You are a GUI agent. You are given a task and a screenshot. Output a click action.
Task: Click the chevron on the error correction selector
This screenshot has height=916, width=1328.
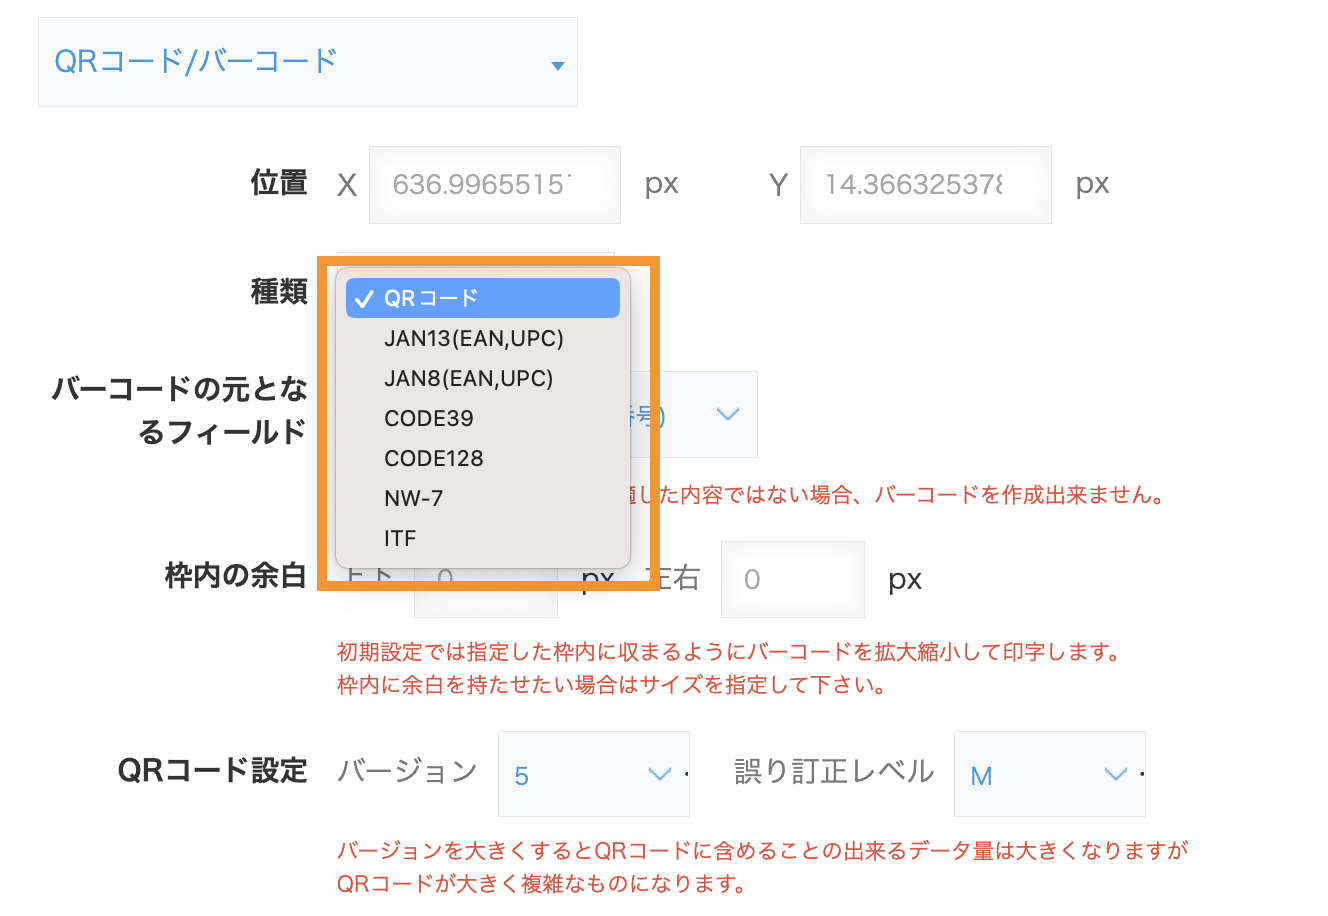tap(1117, 774)
